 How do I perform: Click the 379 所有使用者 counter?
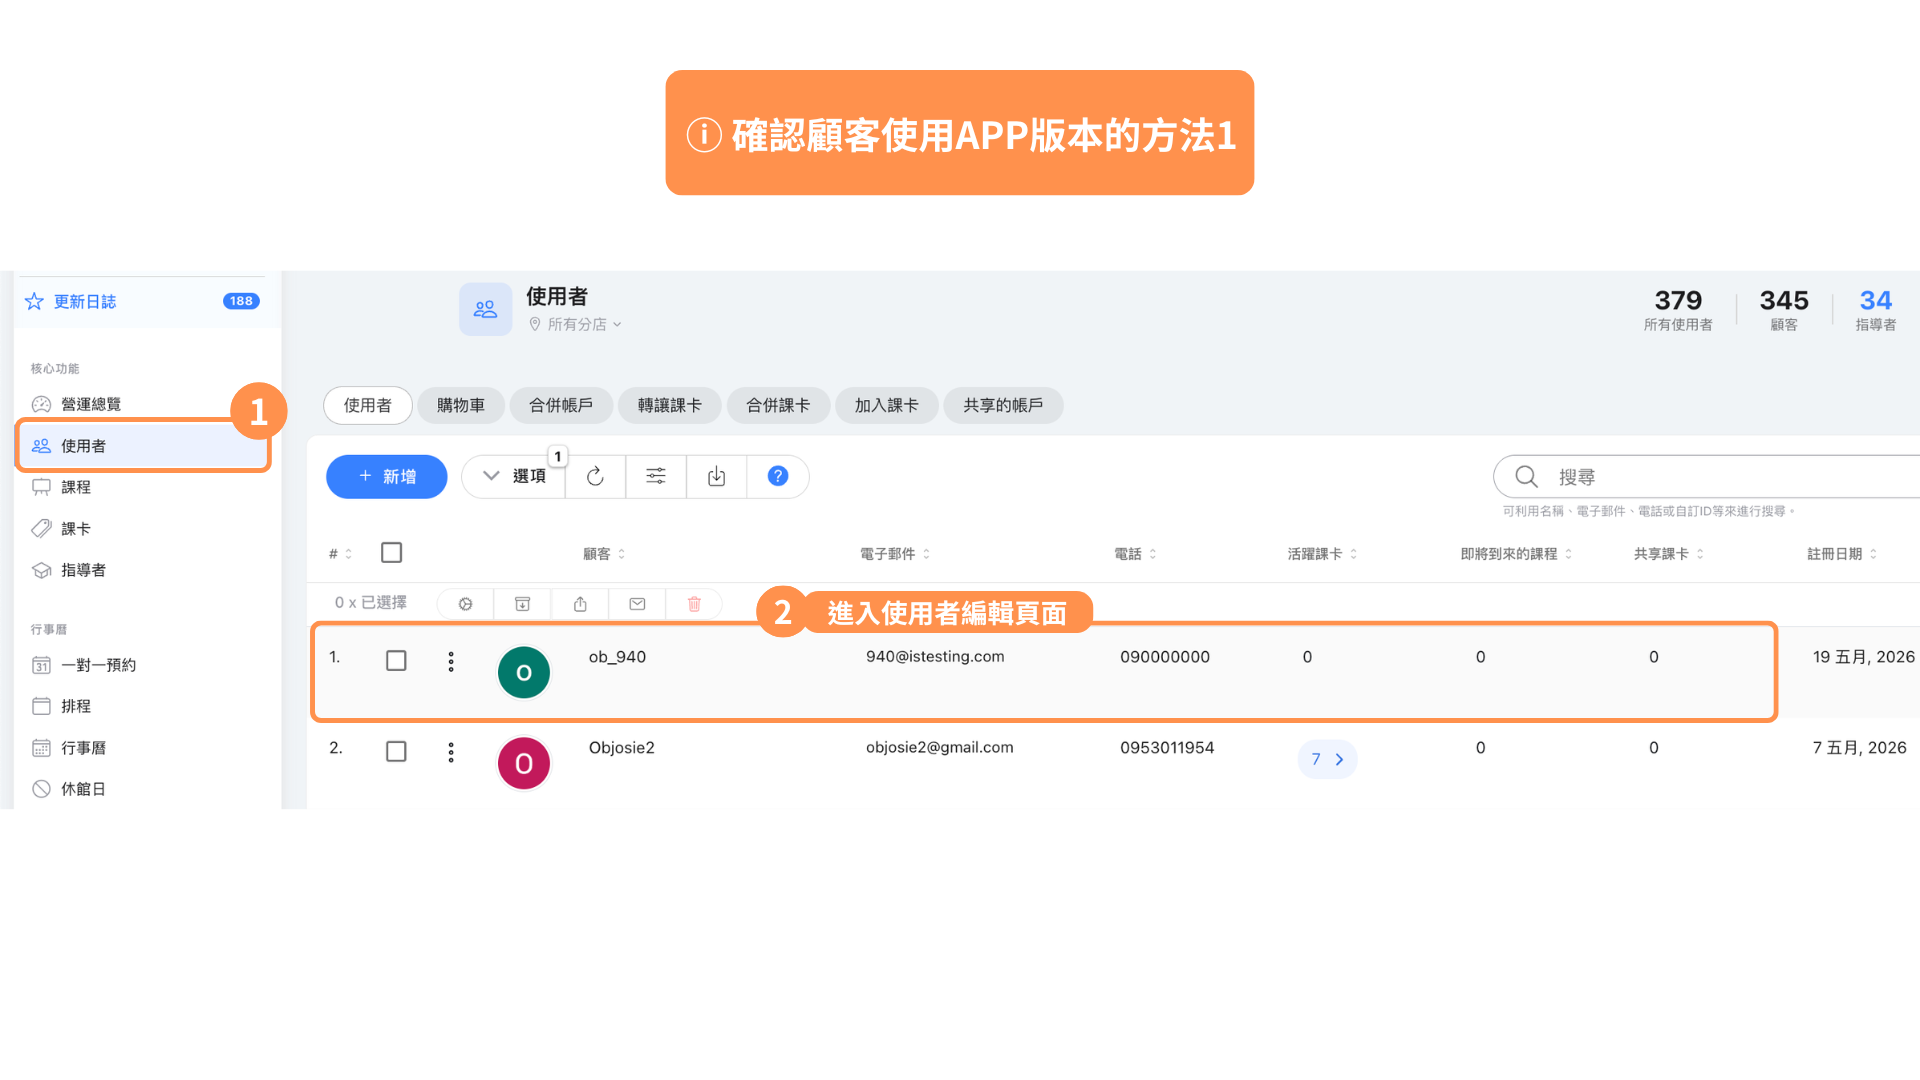1678,309
